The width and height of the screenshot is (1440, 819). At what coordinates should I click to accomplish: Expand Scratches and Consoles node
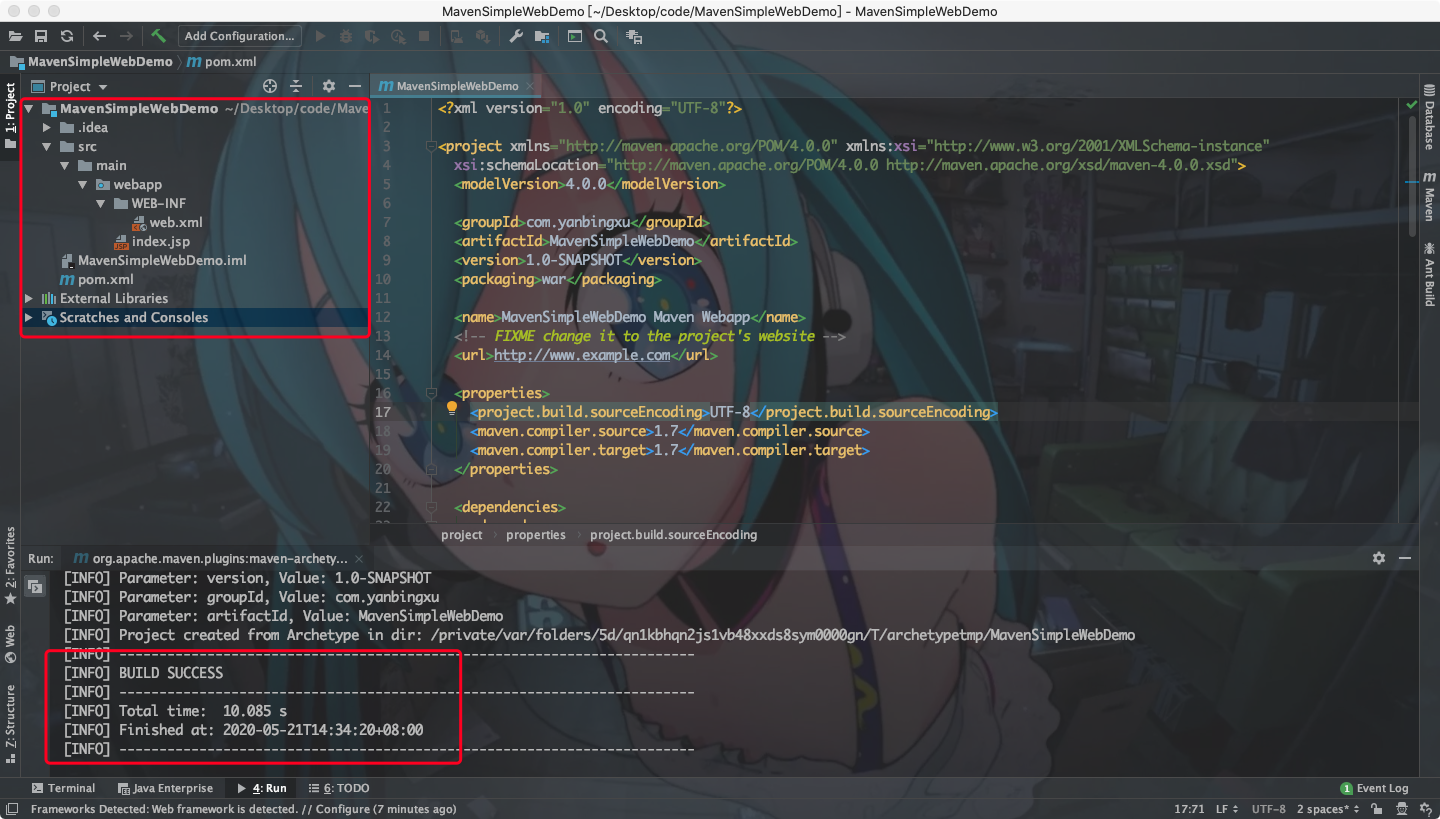(29, 318)
